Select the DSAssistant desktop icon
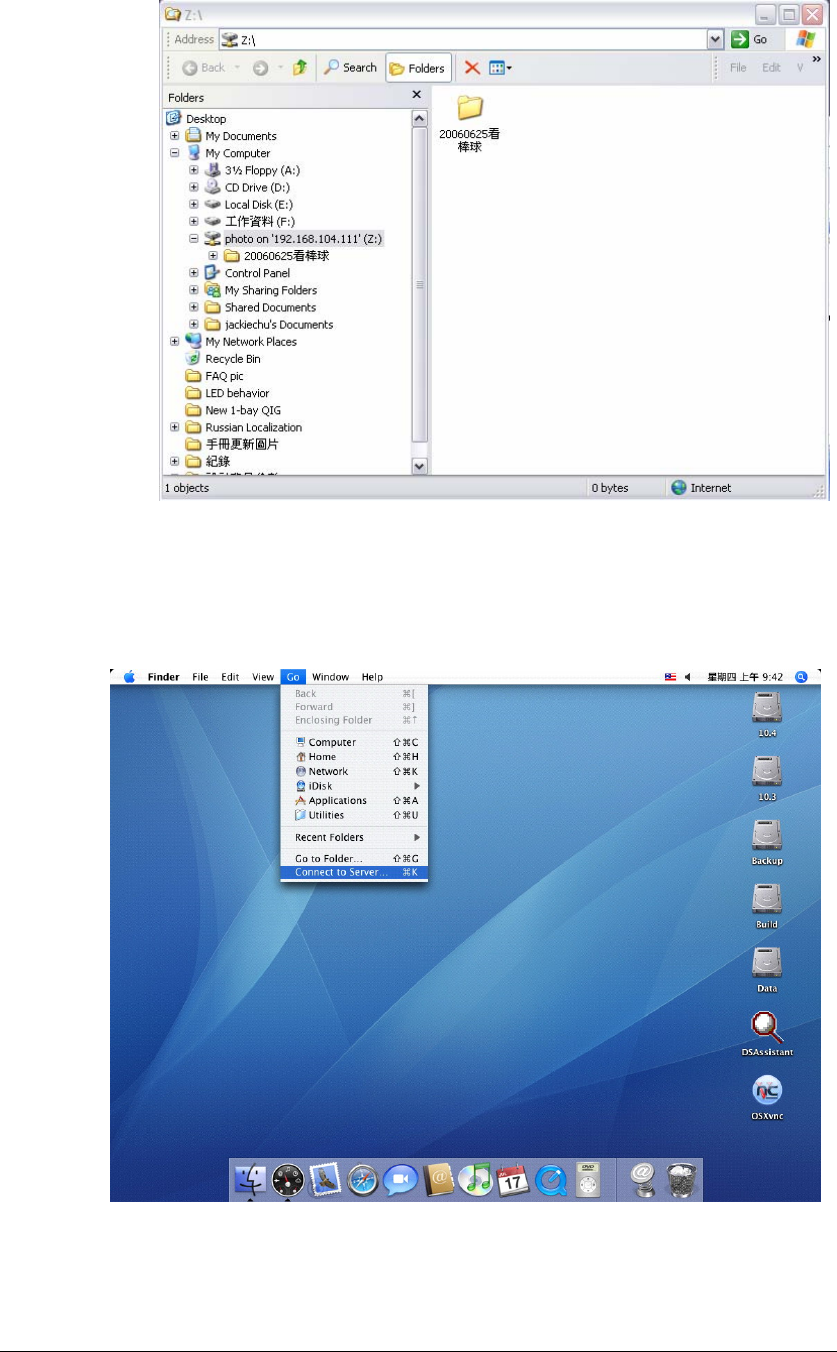 pyautogui.click(x=767, y=1033)
